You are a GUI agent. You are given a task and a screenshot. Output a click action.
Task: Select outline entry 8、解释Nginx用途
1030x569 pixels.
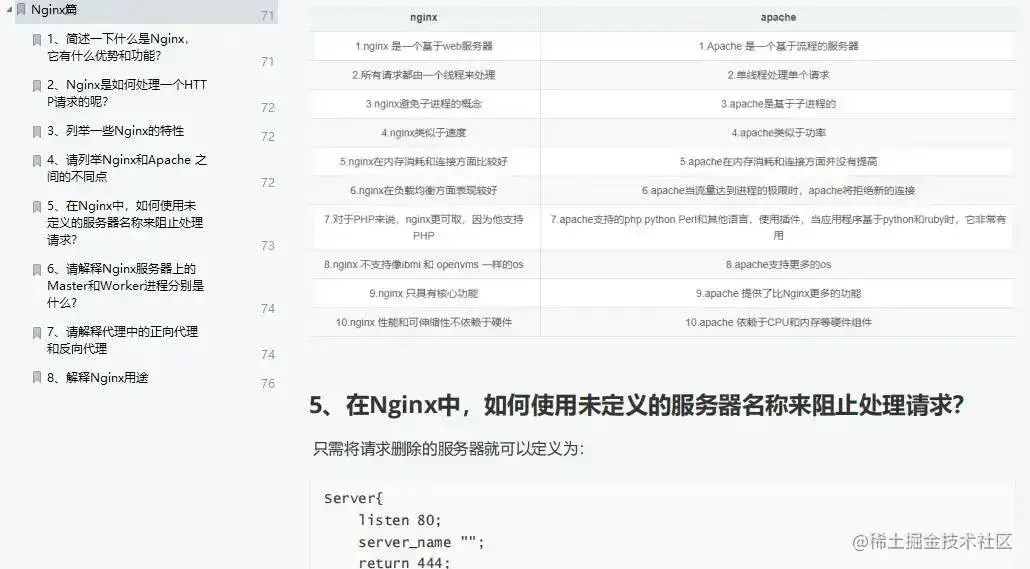point(98,378)
